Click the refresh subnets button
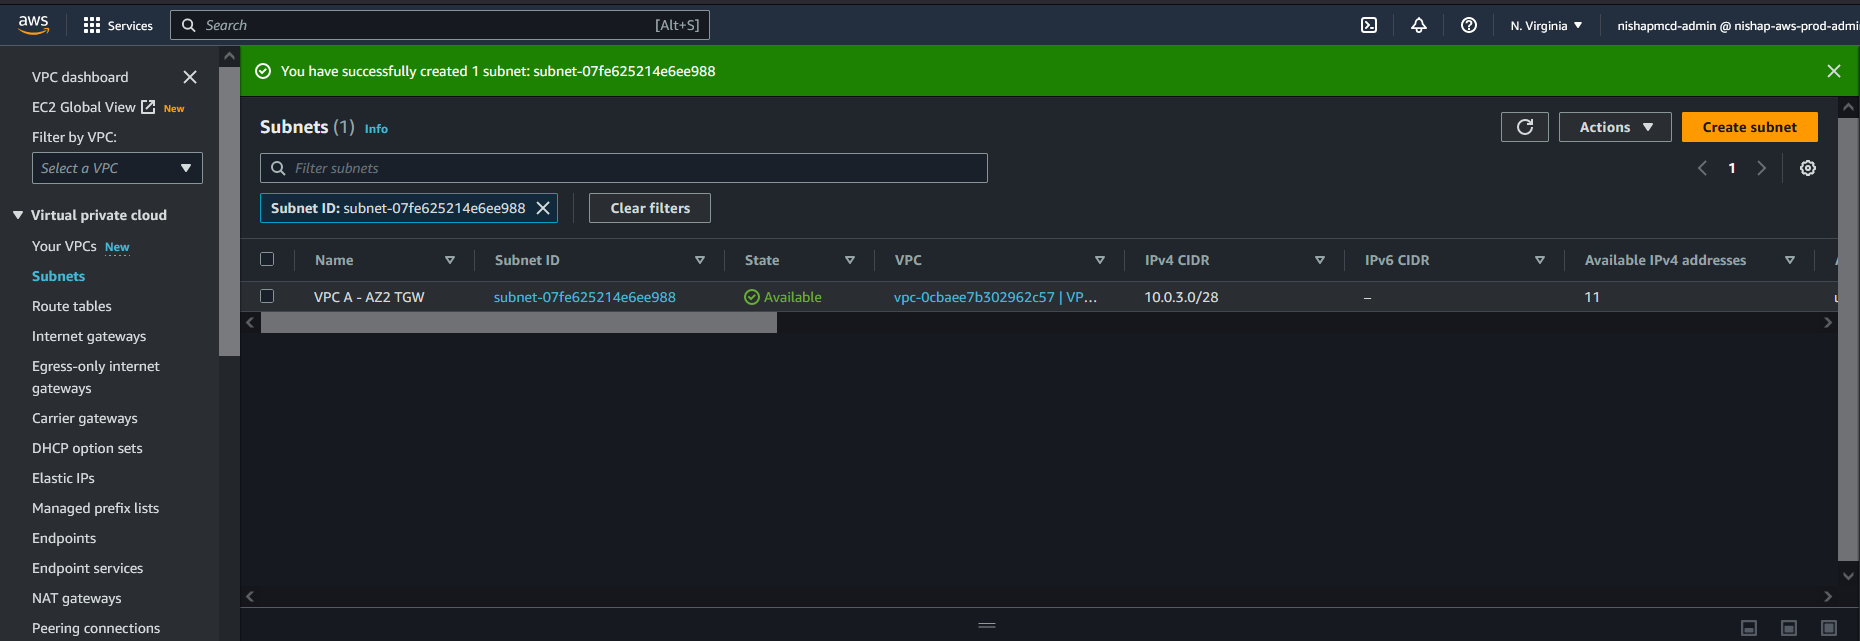The image size is (1860, 641). pyautogui.click(x=1524, y=127)
